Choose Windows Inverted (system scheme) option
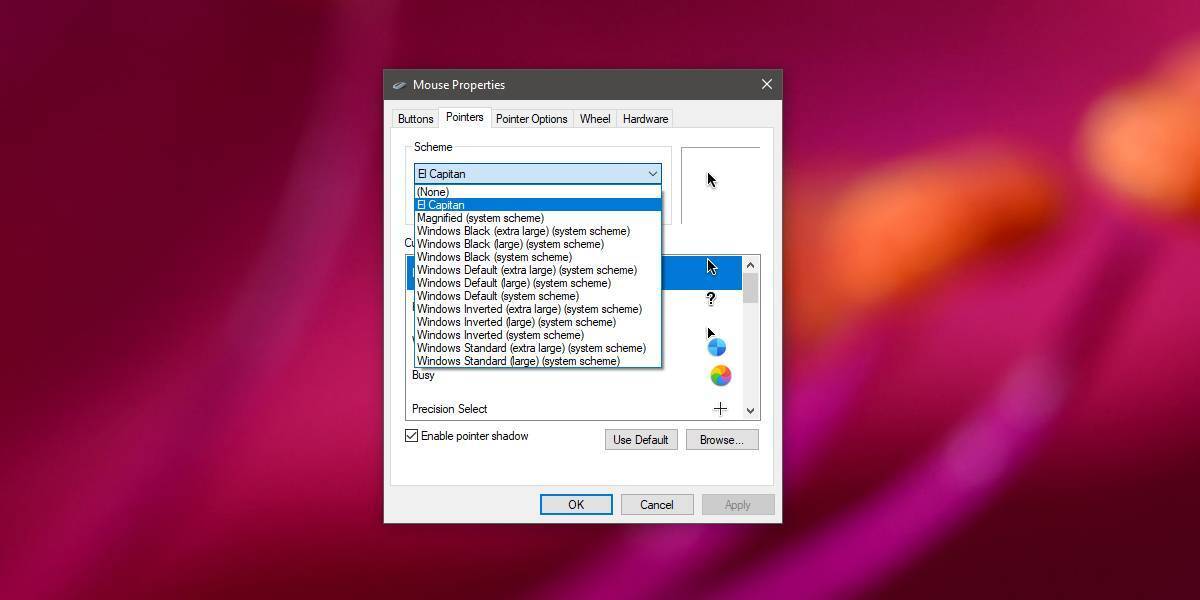 538,335
